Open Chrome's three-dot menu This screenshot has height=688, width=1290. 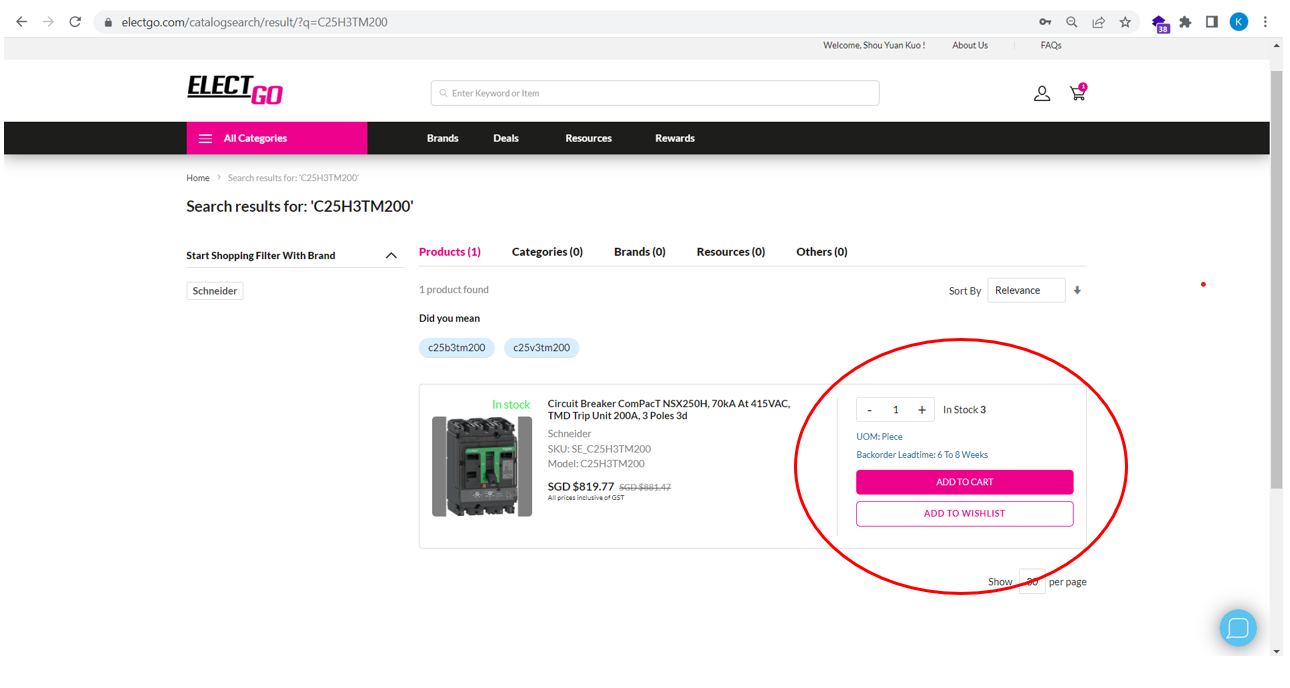[x=1265, y=22]
